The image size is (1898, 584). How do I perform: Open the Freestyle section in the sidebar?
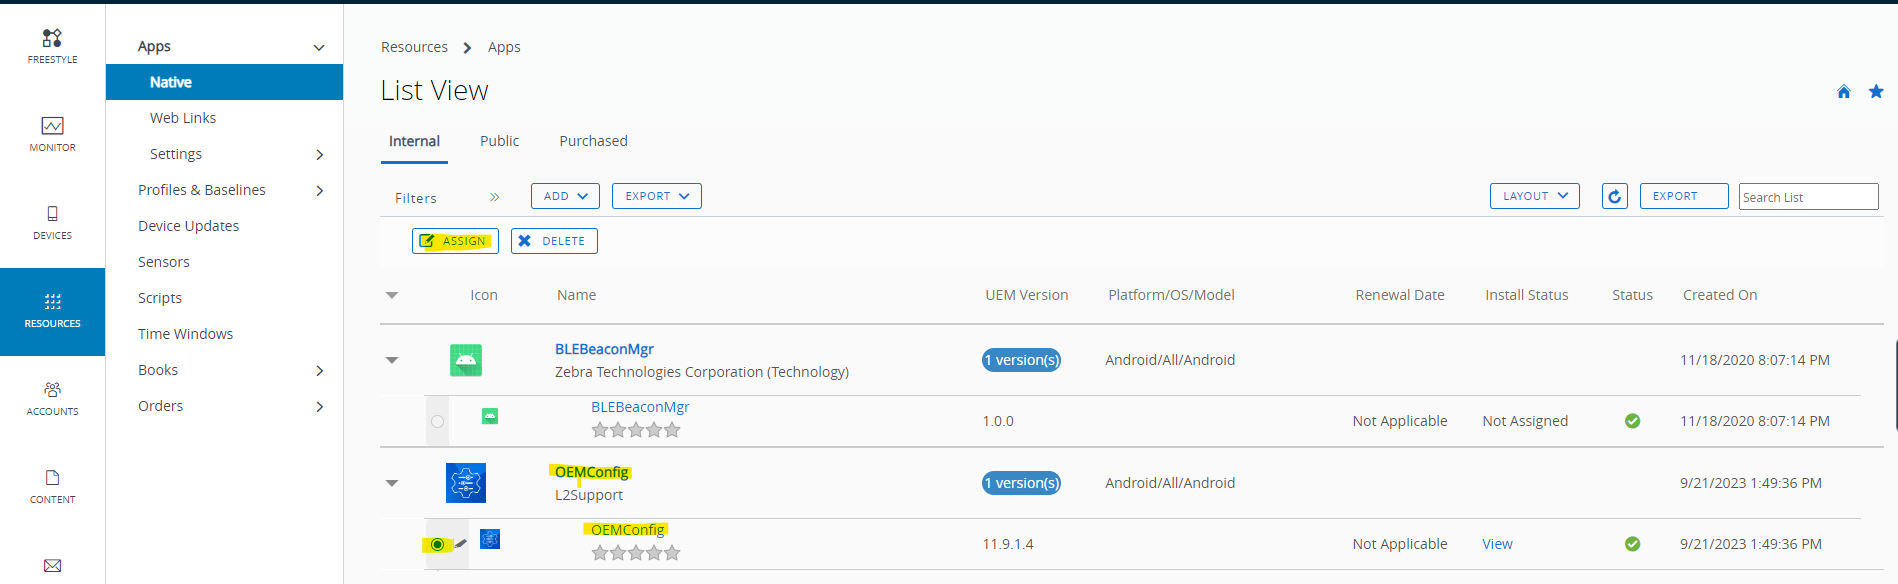pyautogui.click(x=52, y=47)
